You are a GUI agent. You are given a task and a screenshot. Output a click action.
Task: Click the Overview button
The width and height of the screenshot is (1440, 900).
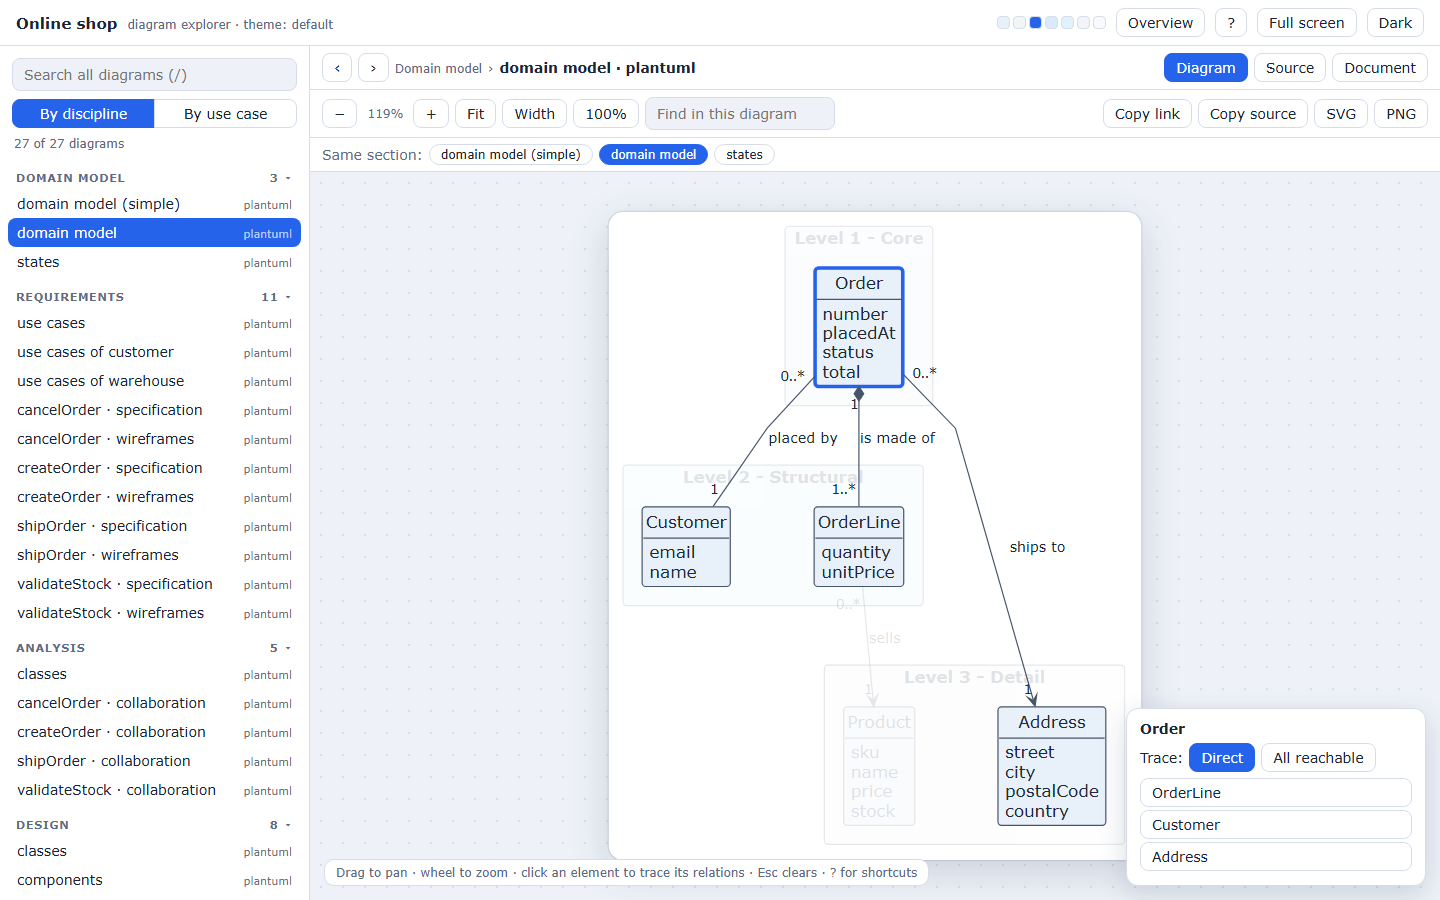pyautogui.click(x=1160, y=23)
